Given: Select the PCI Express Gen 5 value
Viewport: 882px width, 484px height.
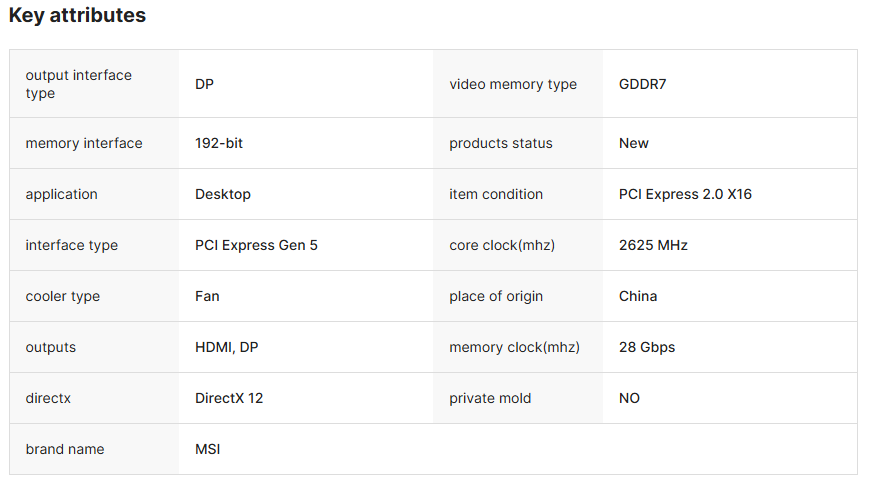Looking at the screenshot, I should [256, 245].
